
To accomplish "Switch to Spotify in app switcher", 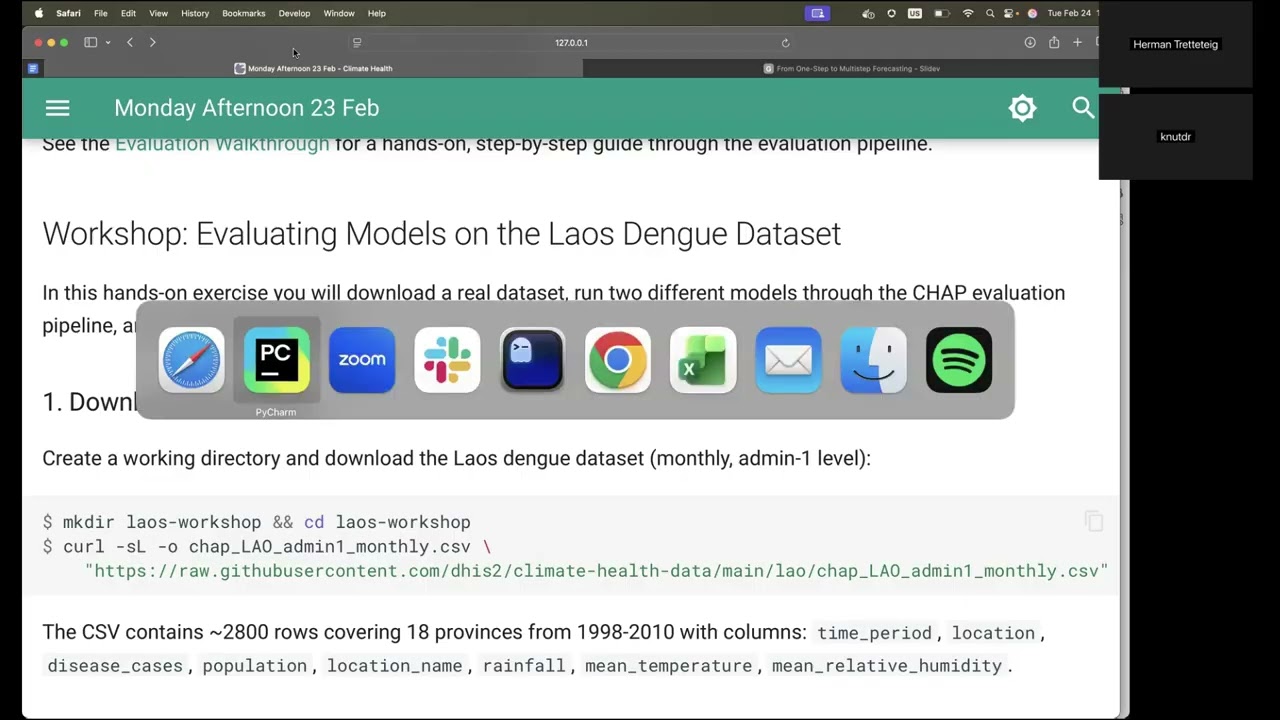I will pyautogui.click(x=959, y=360).
